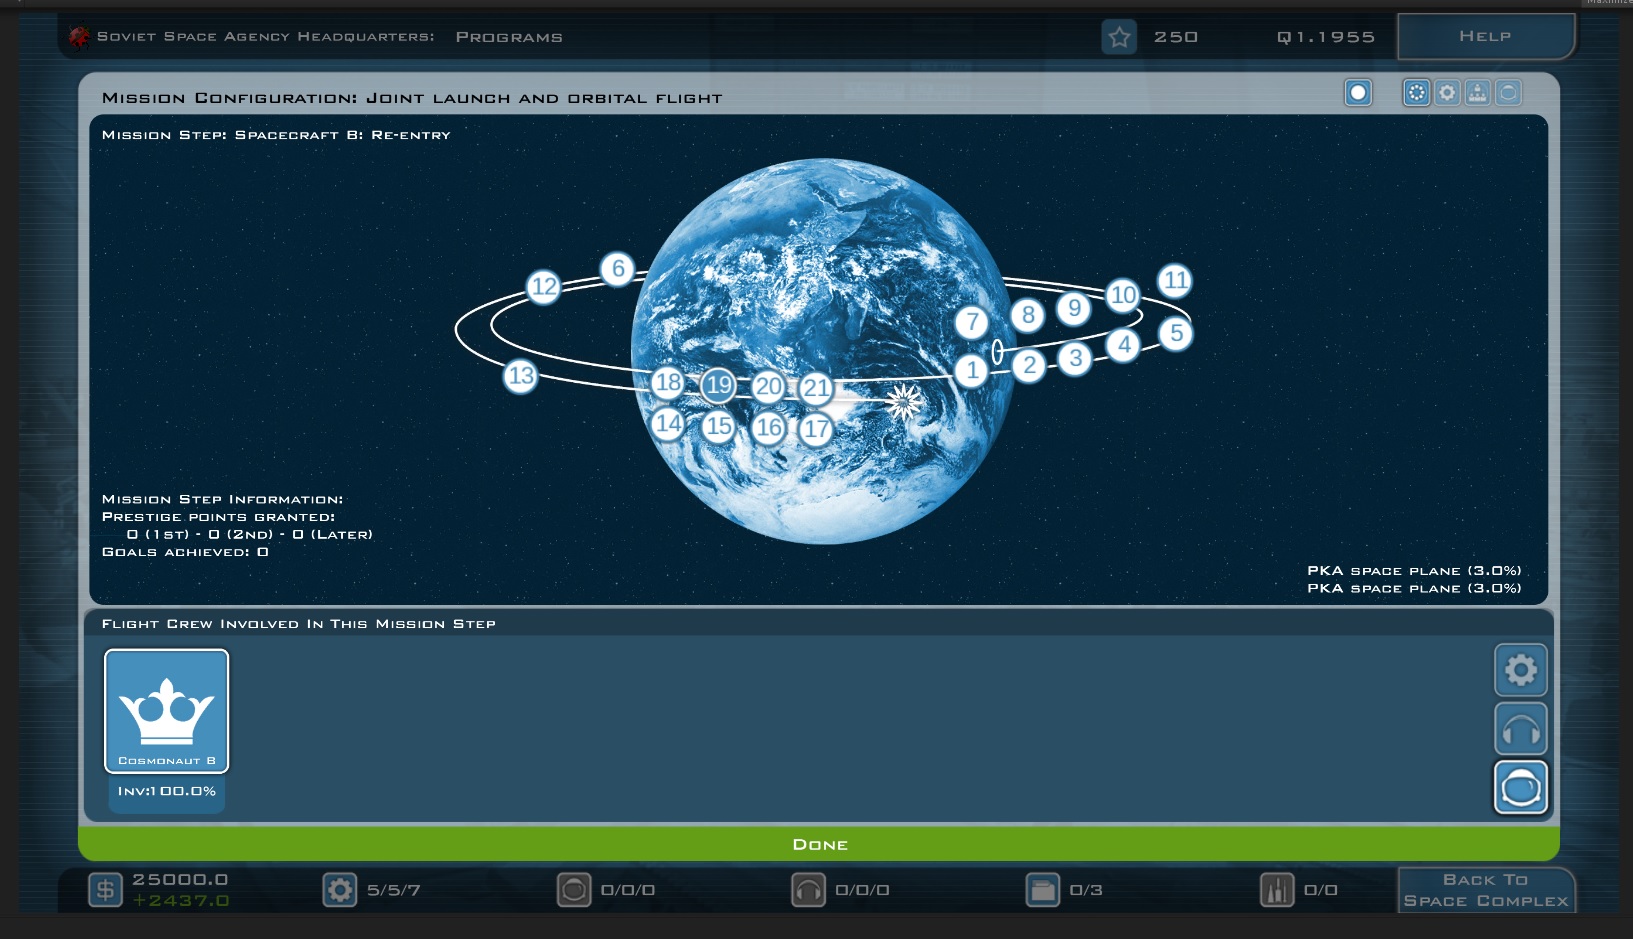This screenshot has height=939, width=1633.
Task: Click the astronaut helmet icon in the top toolbar
Action: click(x=1508, y=93)
